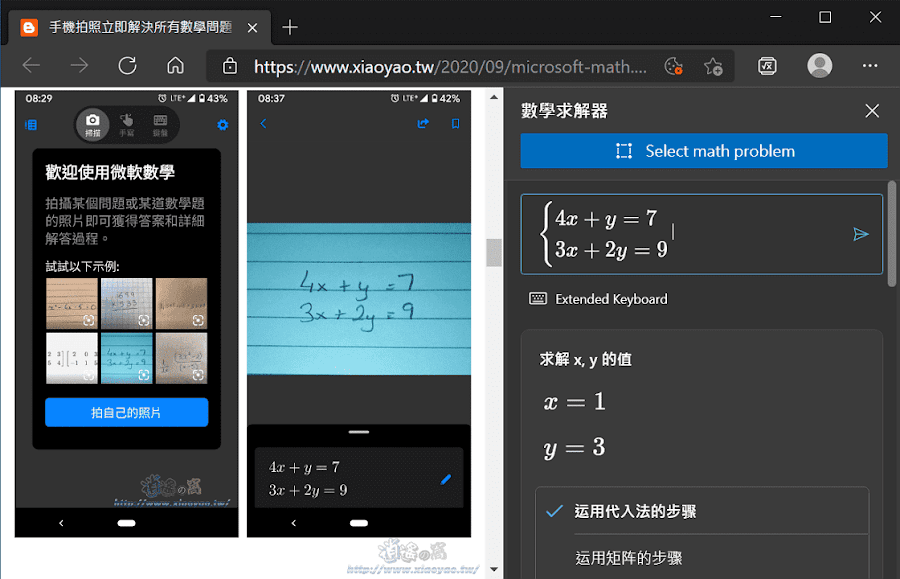Close the 數學求解器 panel
The height and width of the screenshot is (579, 900).
(x=872, y=111)
